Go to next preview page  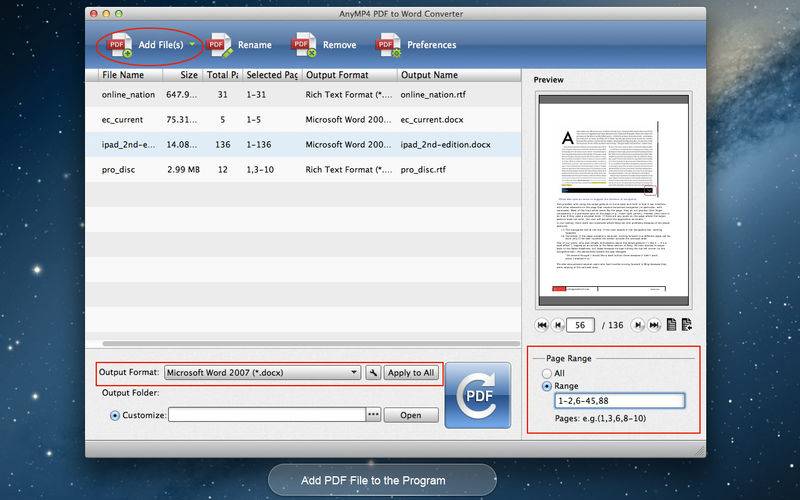(x=637, y=324)
